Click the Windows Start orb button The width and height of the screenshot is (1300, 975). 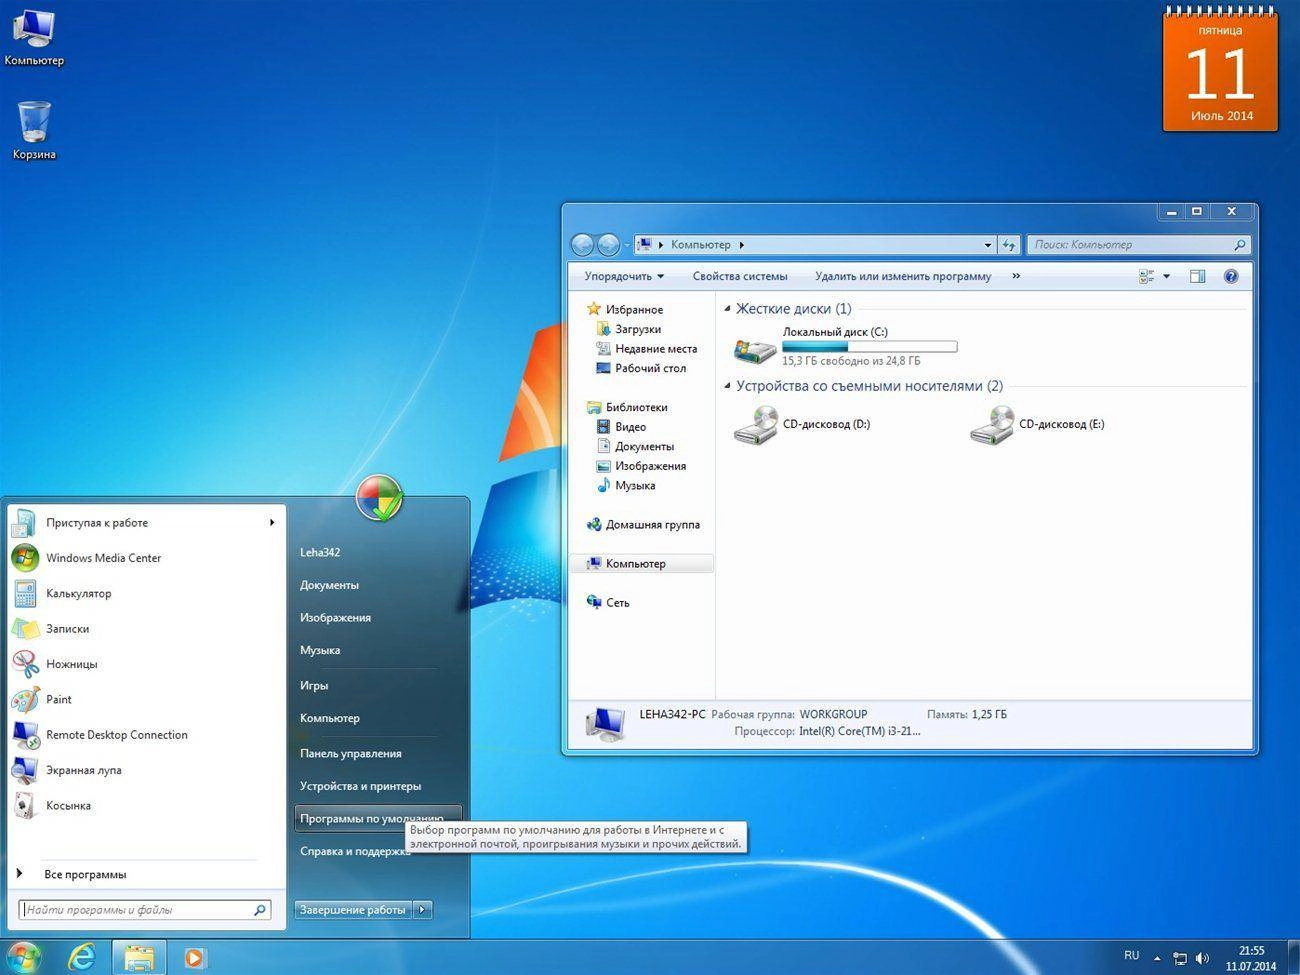tap(23, 958)
